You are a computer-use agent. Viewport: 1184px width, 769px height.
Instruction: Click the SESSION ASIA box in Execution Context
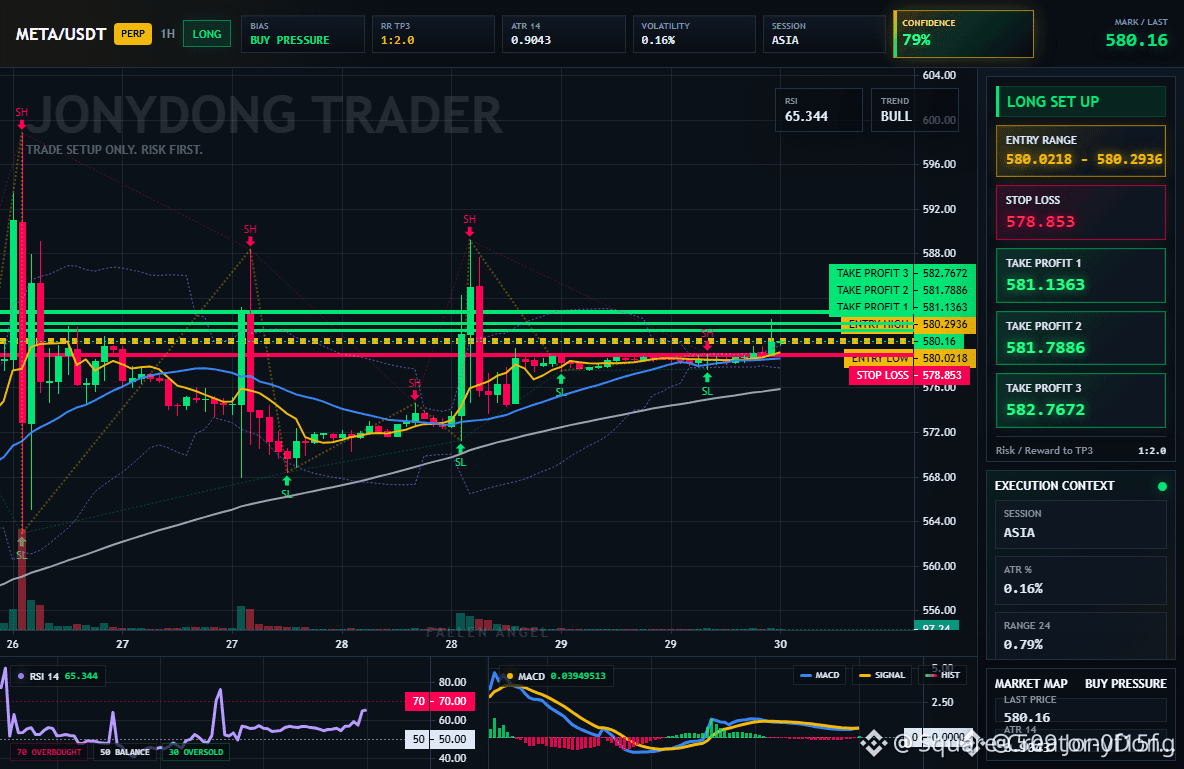click(1081, 523)
